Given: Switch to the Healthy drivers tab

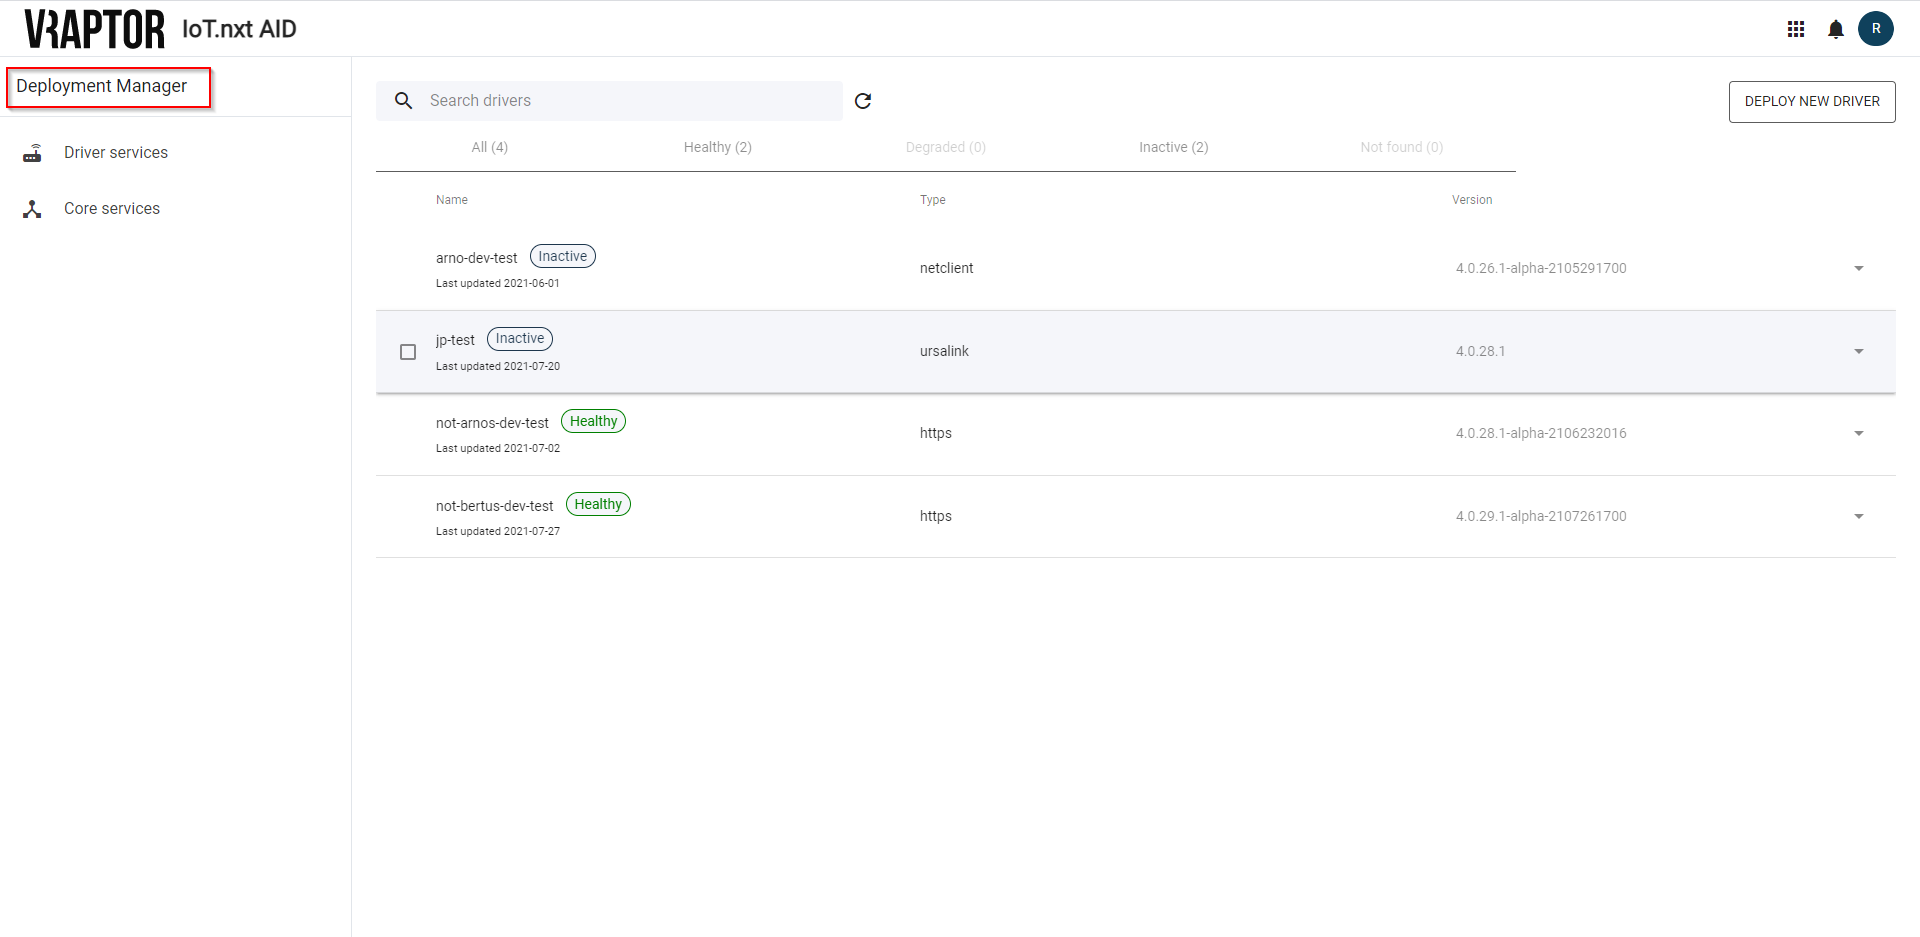Looking at the screenshot, I should [717, 147].
